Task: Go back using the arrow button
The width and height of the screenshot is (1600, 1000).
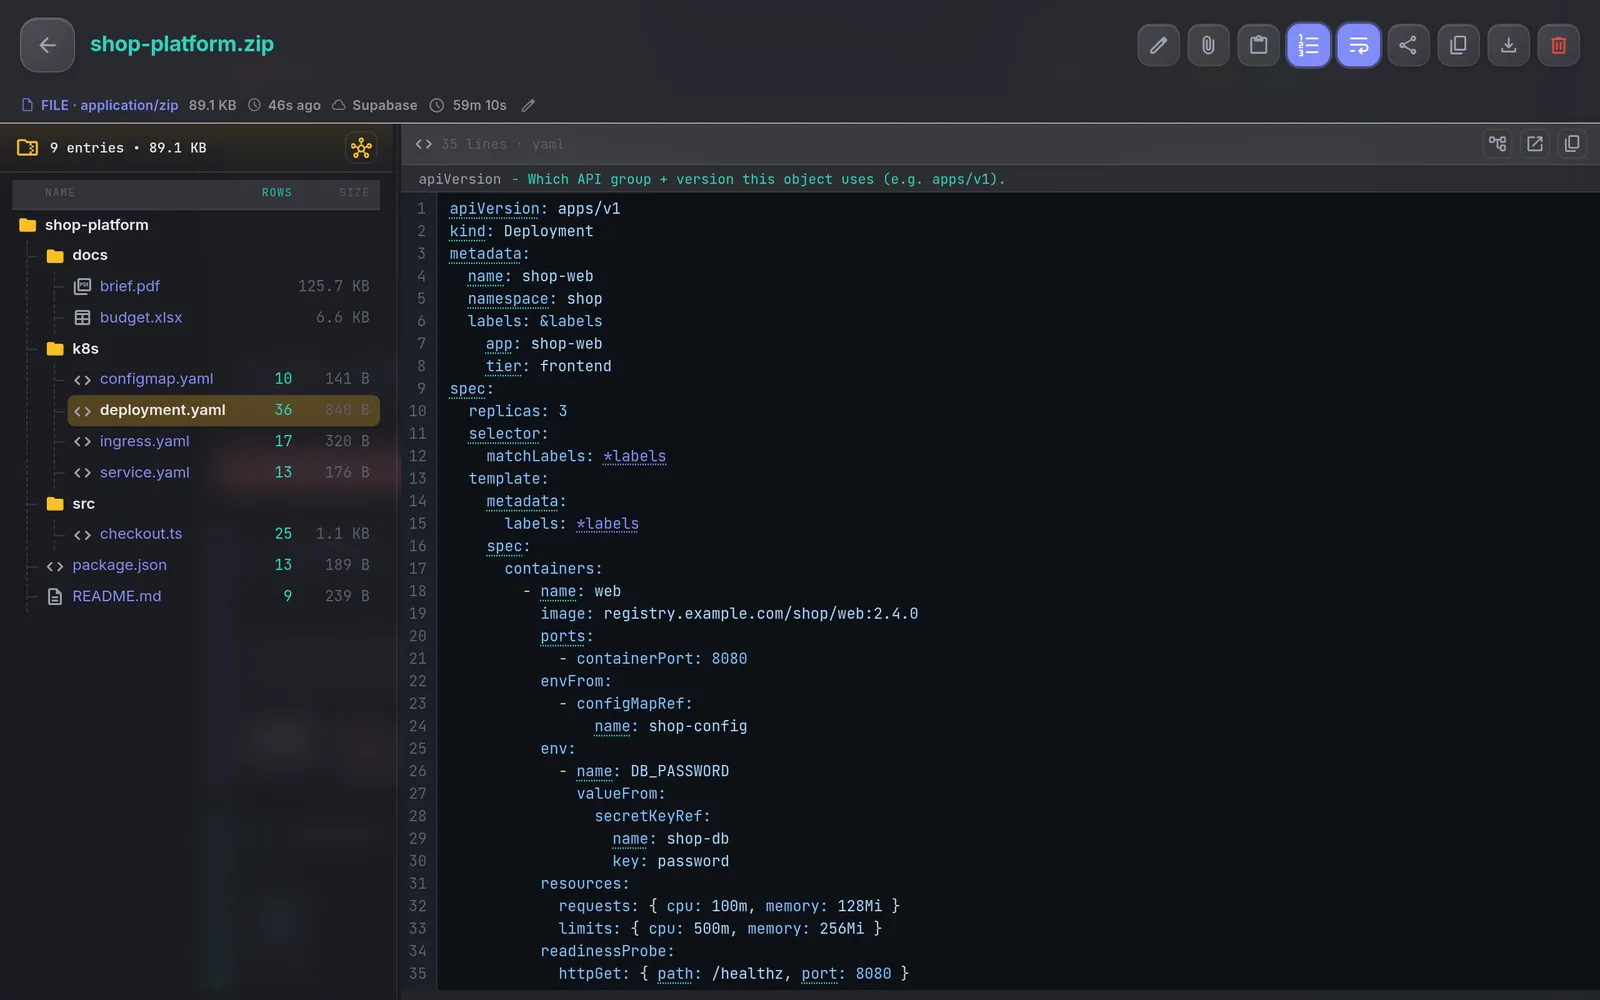Action: coord(47,45)
